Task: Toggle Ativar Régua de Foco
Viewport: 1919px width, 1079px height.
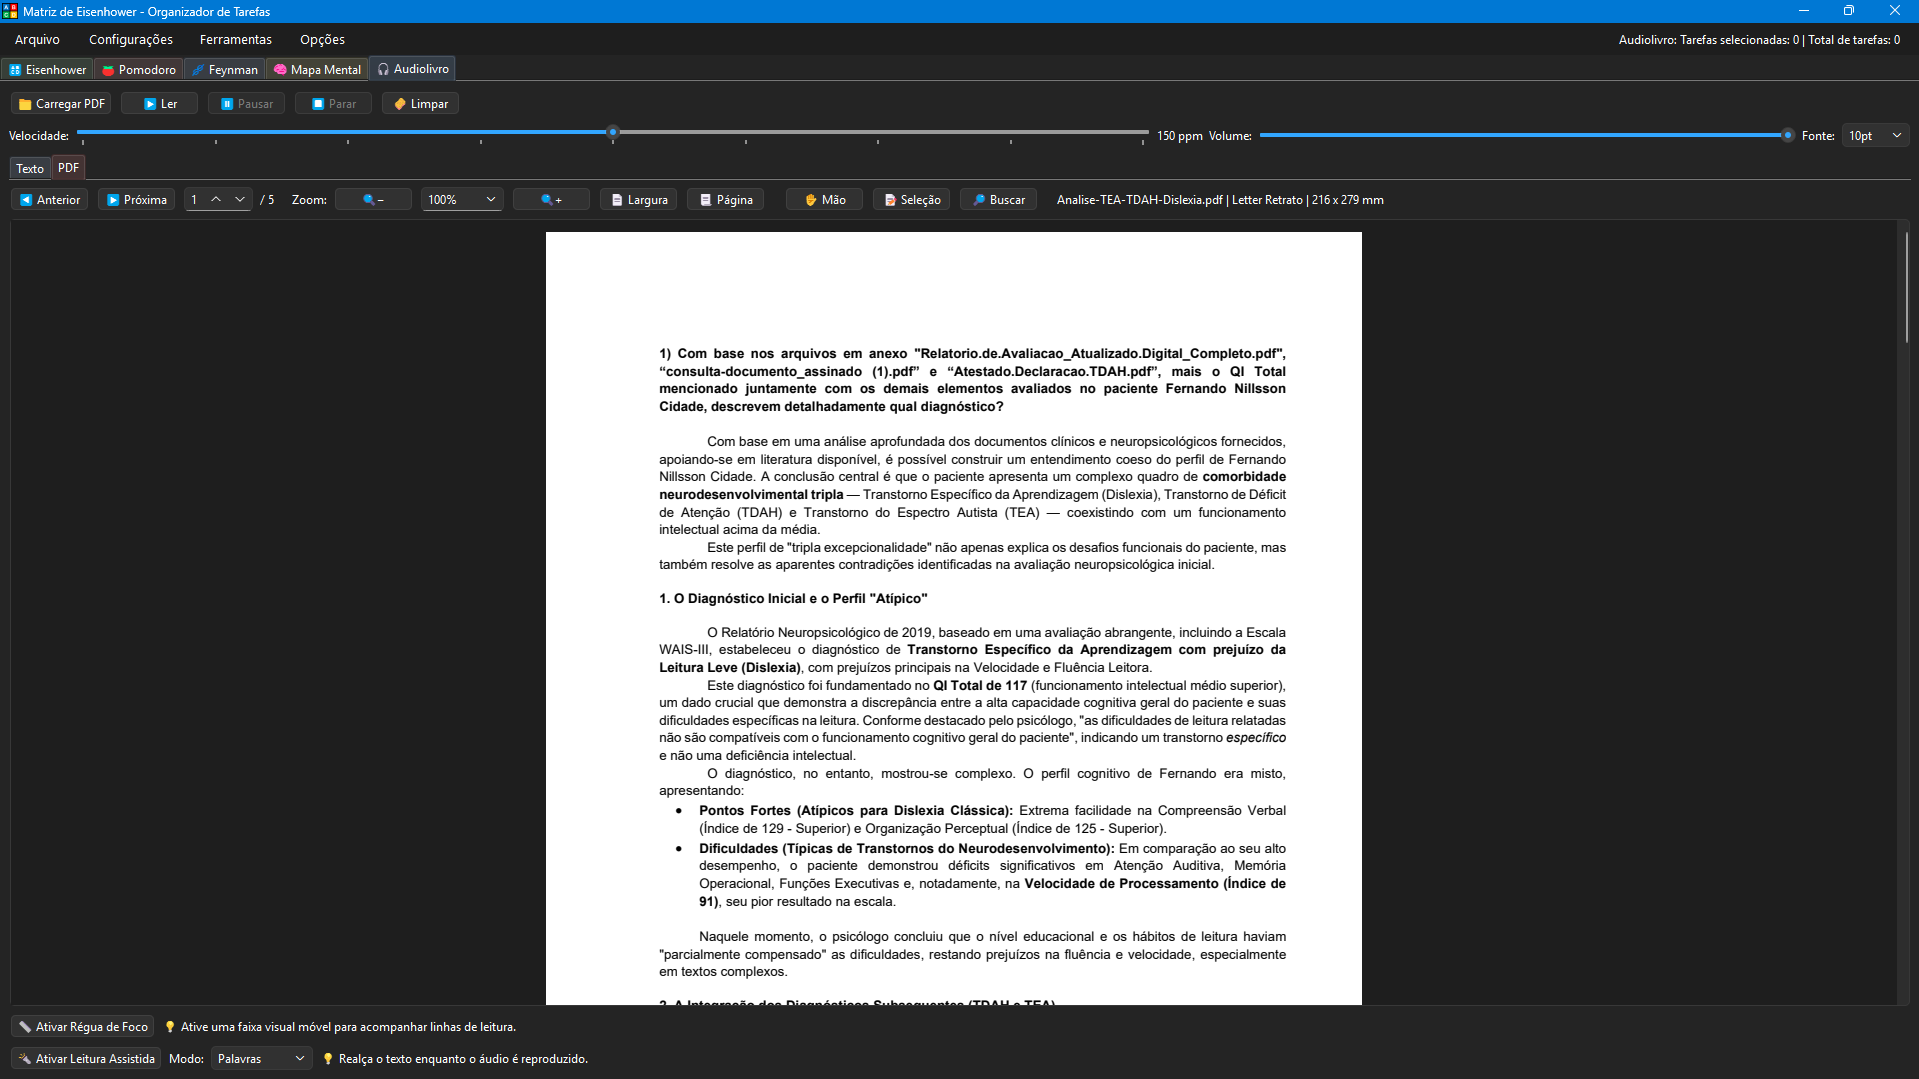Action: [x=83, y=1027]
